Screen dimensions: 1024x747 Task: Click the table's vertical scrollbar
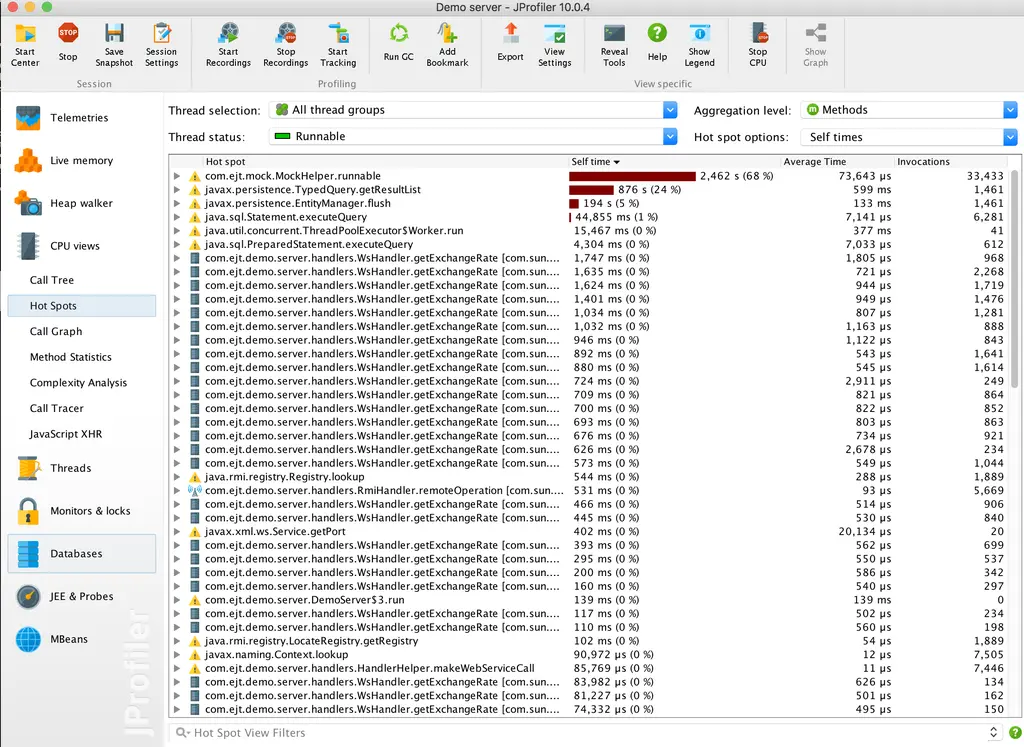1014,278
